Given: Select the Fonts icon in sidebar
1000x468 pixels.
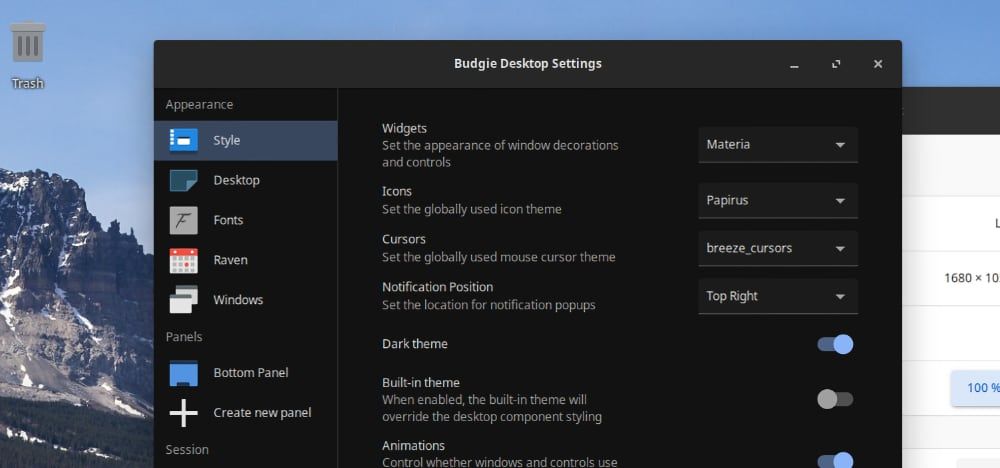Looking at the screenshot, I should [x=183, y=220].
